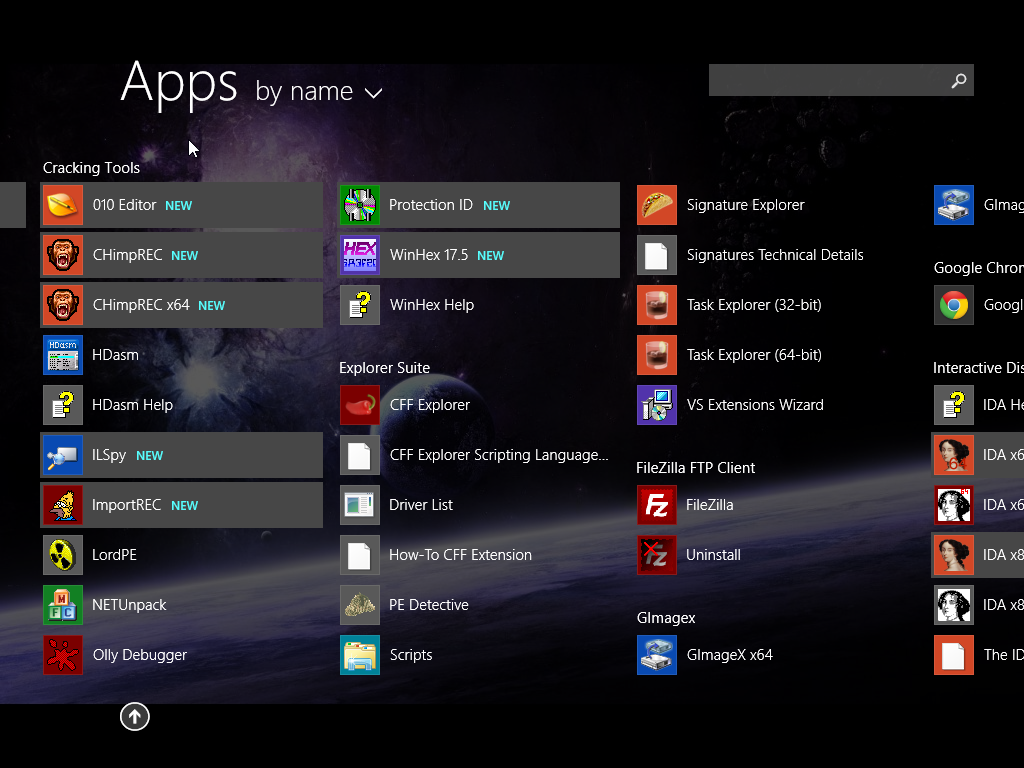
Task: Launch WinHex 17.5 icon
Action: pyautogui.click(x=360, y=255)
